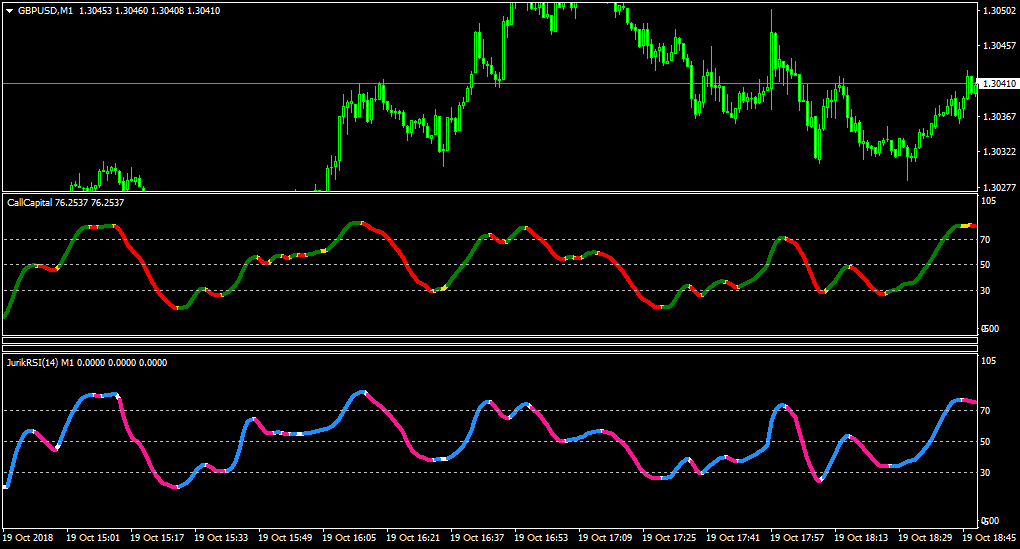This screenshot has height=549, width=1020.
Task: Select the 70 level on CallCapital scale
Action: tap(986, 240)
